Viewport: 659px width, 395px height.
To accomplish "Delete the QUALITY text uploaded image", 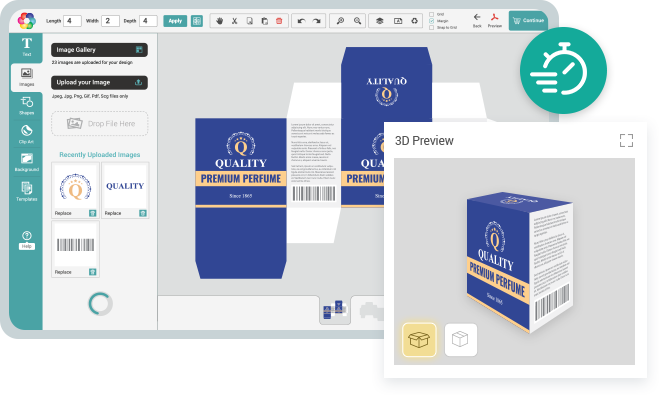I will point(143,213).
